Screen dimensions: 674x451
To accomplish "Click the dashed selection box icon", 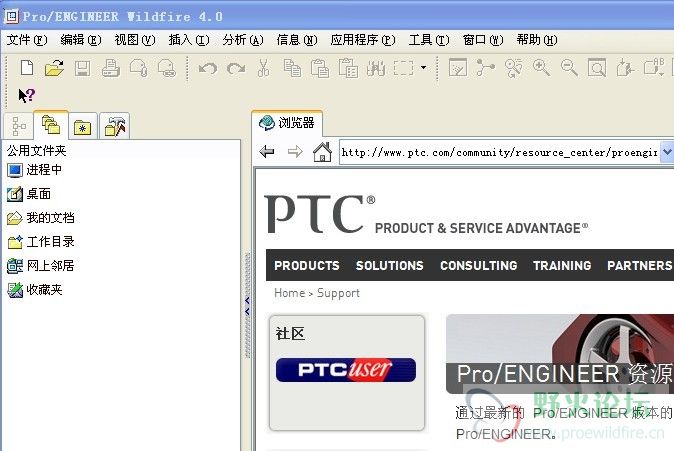I will pos(403,68).
